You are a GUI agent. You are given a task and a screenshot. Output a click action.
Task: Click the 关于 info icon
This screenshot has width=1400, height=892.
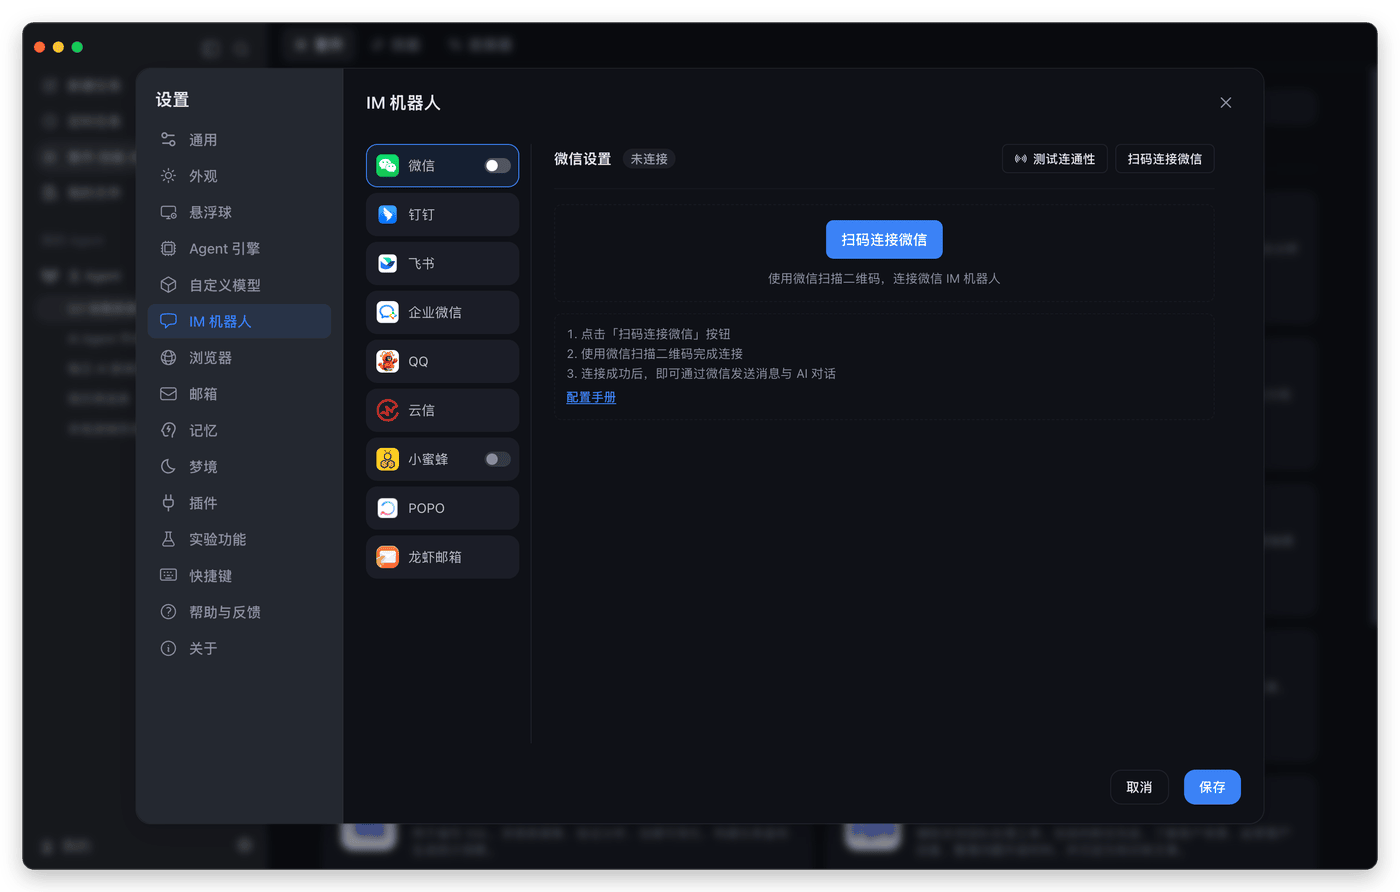(168, 648)
